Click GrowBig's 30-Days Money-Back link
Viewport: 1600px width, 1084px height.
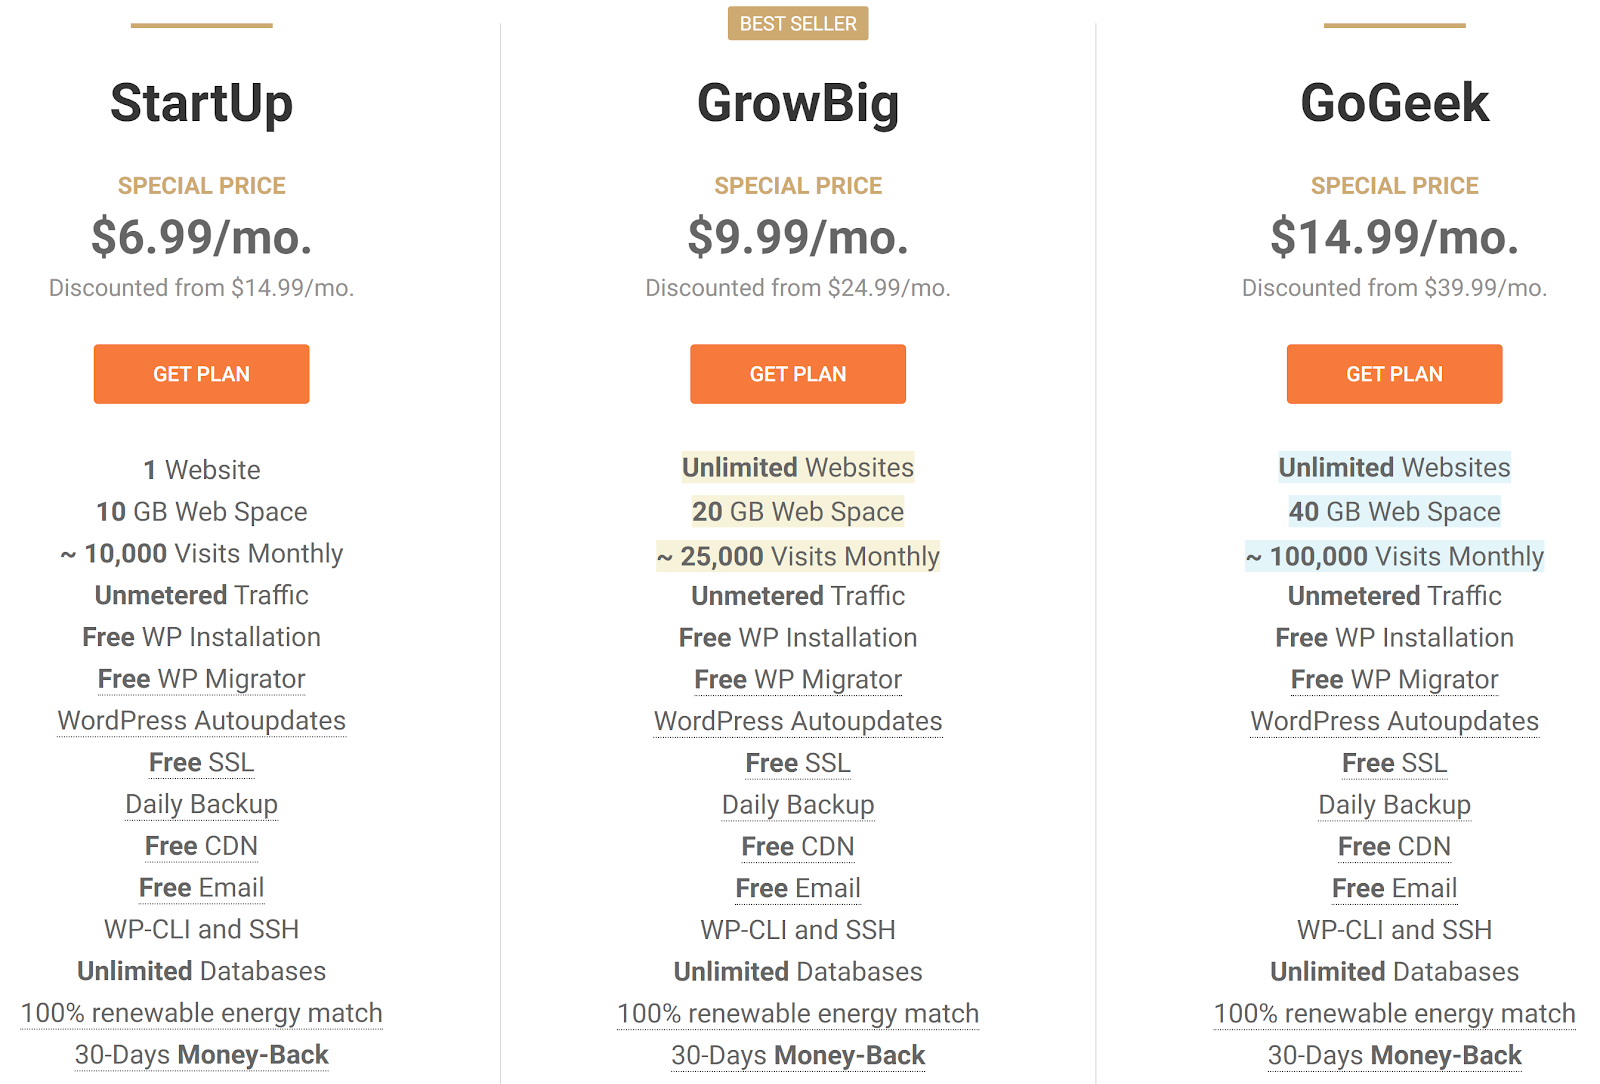(x=798, y=1055)
